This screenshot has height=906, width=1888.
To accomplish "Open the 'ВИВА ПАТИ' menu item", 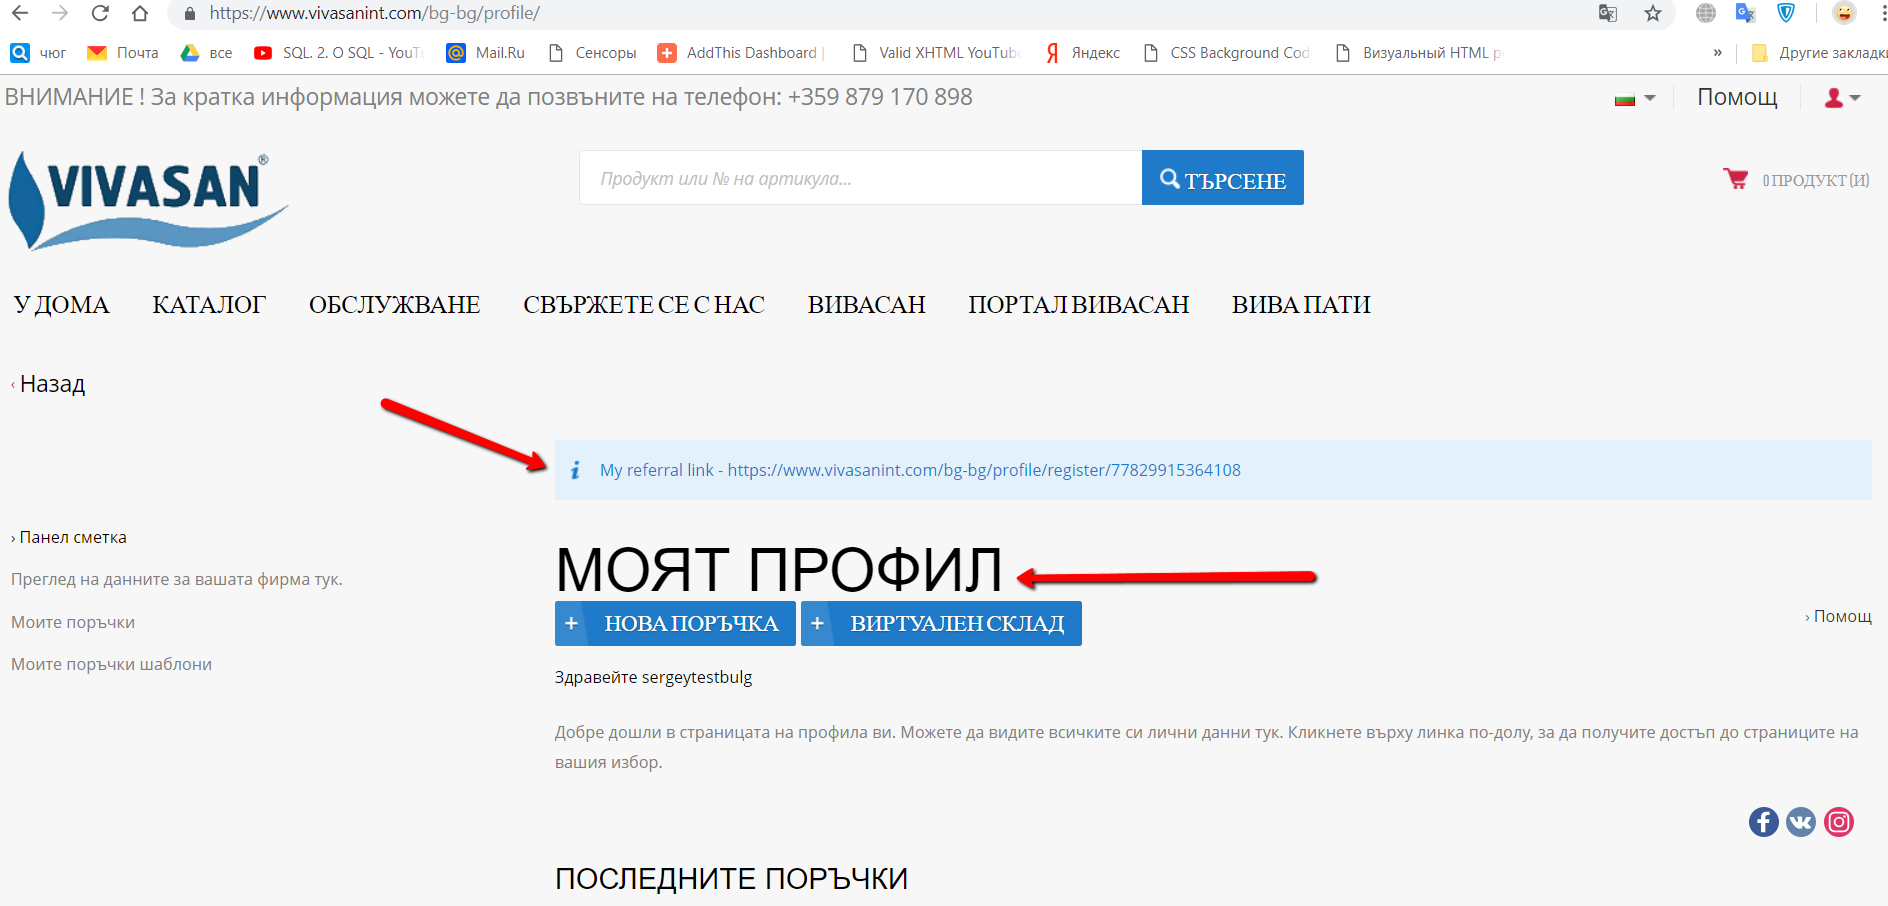I will [1301, 305].
